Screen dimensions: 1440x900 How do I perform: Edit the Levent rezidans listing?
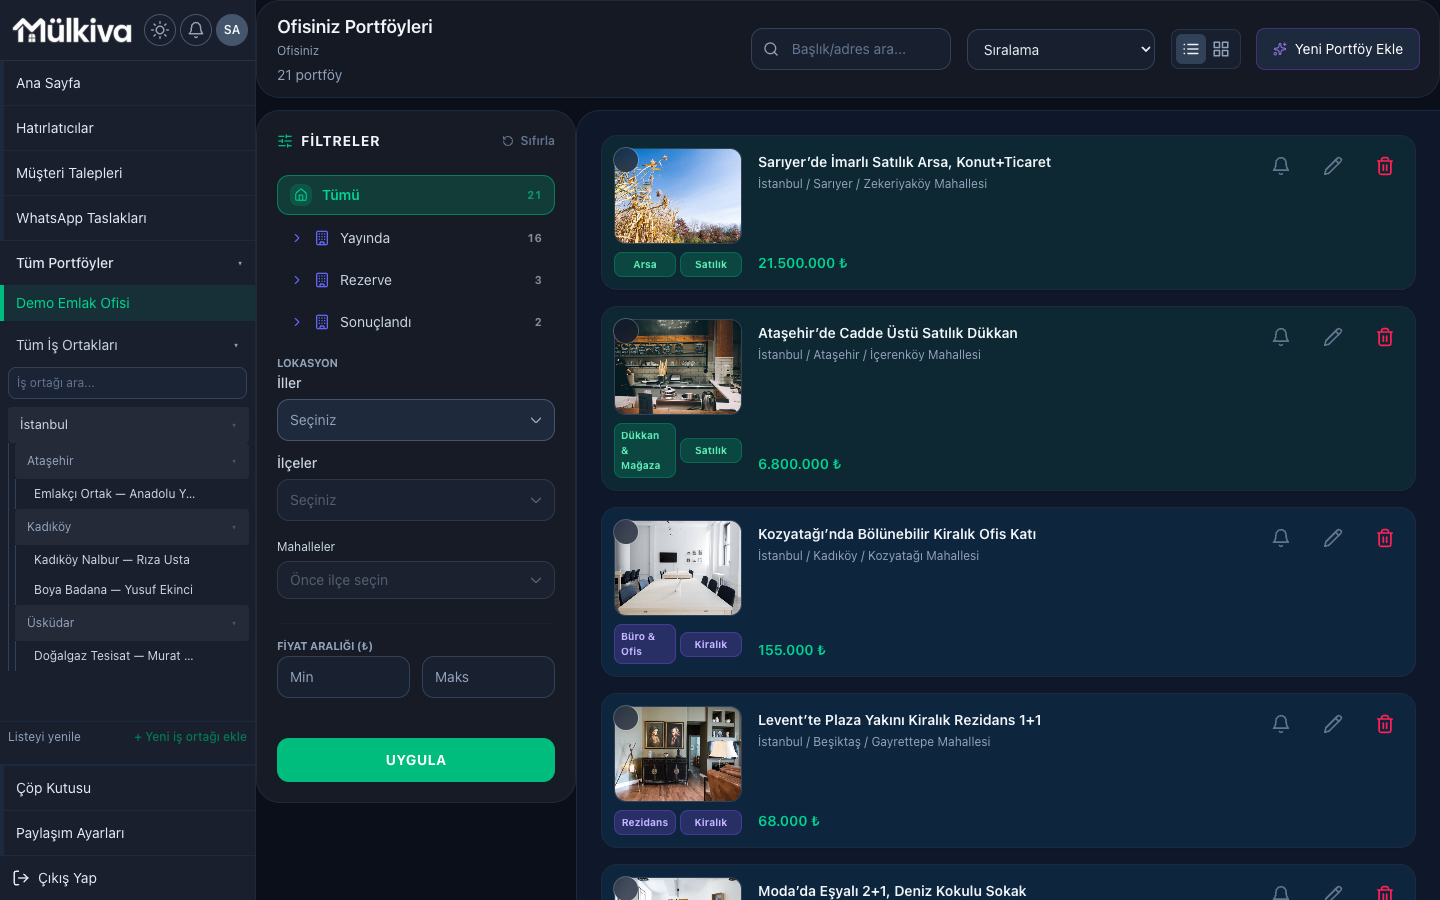(x=1333, y=724)
